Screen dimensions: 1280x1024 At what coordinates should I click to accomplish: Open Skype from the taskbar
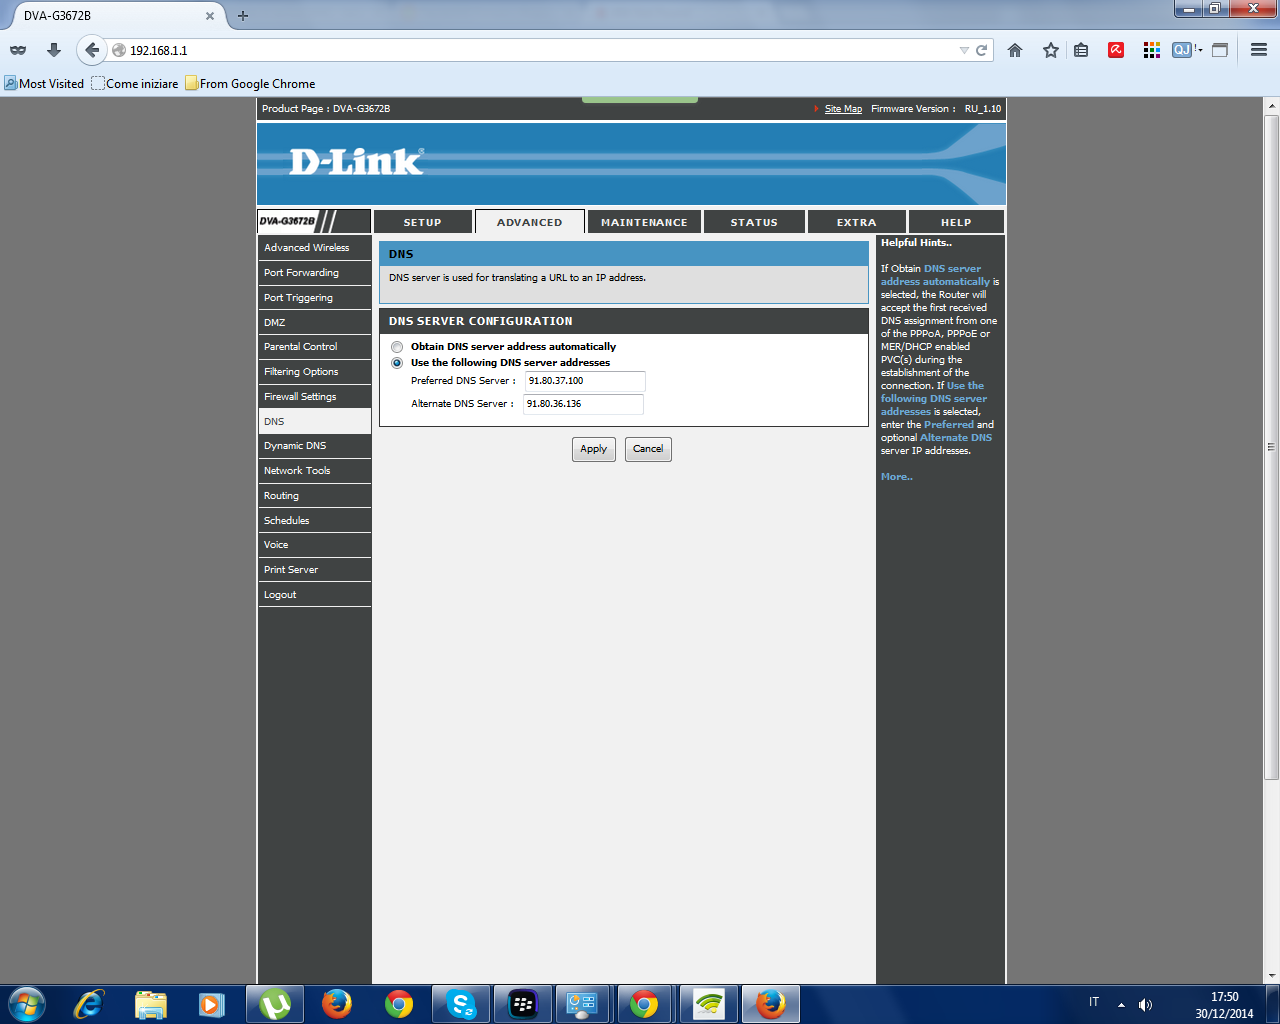tap(460, 1004)
